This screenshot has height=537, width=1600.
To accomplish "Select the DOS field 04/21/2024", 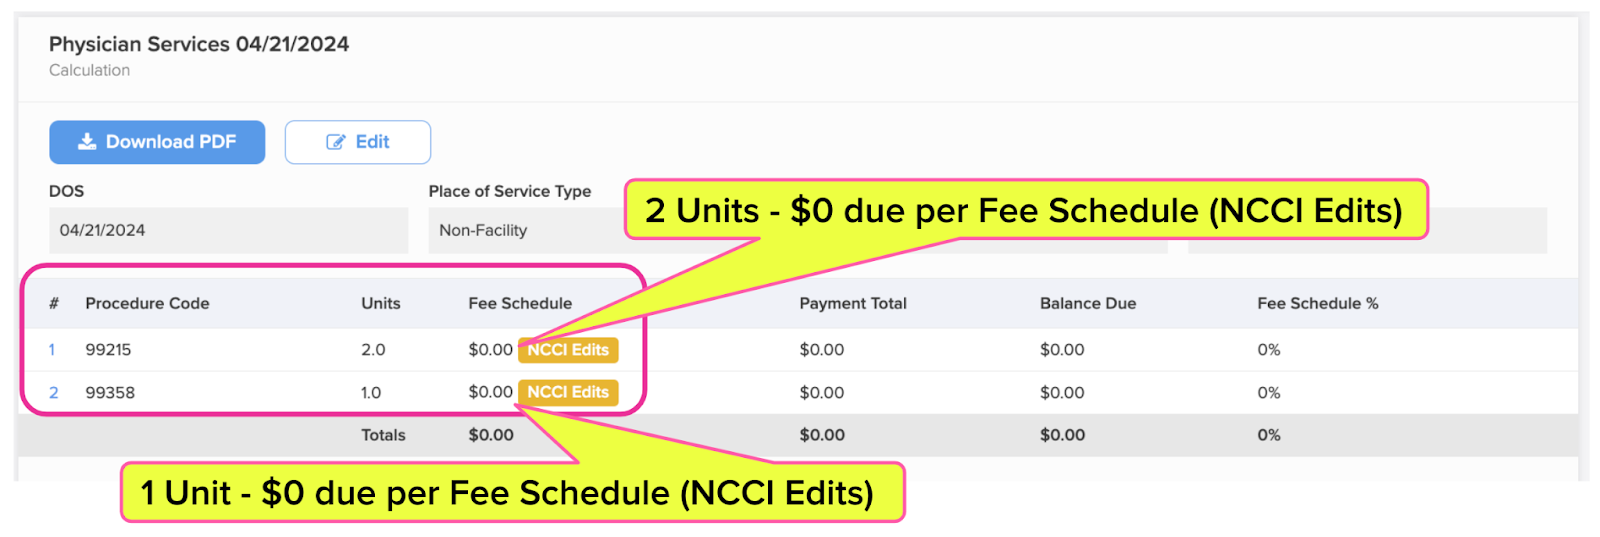I will [x=228, y=230].
